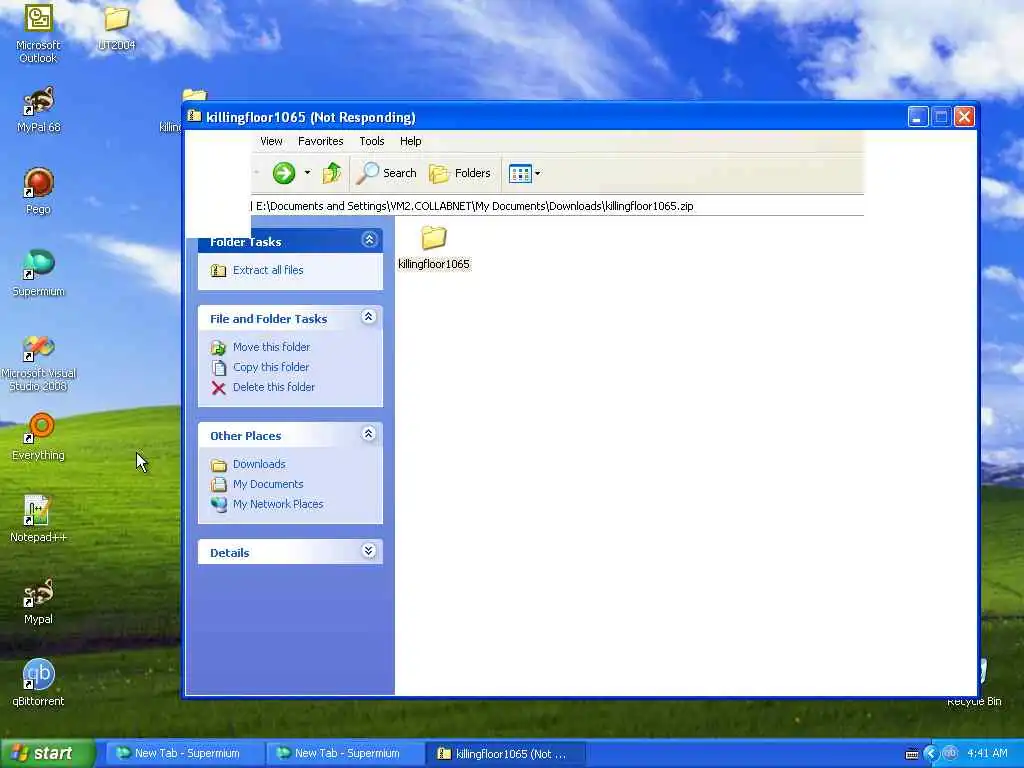Select the Microsoft Outlook desktop icon
Image resolution: width=1024 pixels, height=768 pixels.
click(x=38, y=33)
